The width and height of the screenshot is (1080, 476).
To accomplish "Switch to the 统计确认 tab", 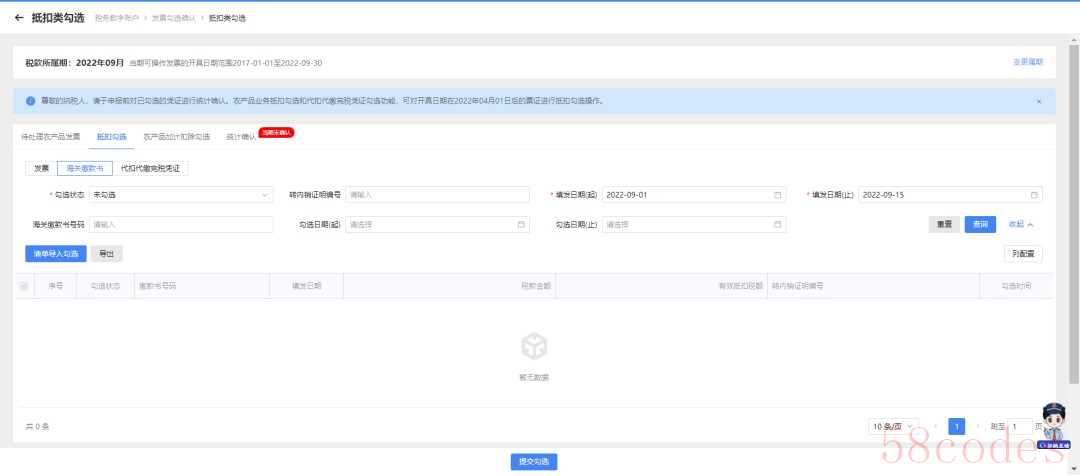I will 239,136.
